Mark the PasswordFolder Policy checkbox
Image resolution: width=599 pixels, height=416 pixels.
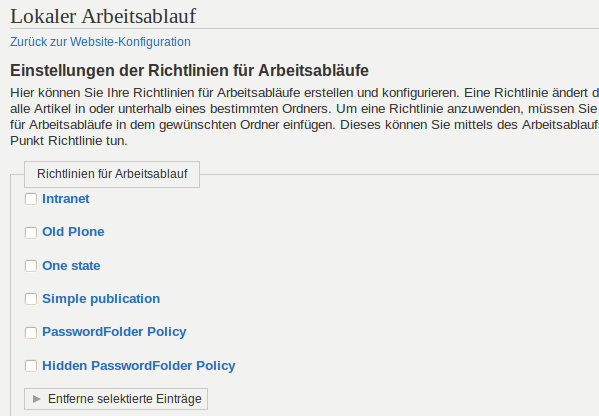[x=31, y=333]
